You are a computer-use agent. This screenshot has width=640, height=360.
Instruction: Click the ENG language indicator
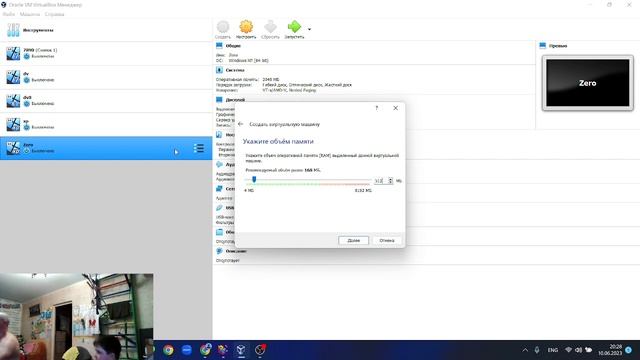tap(553, 350)
